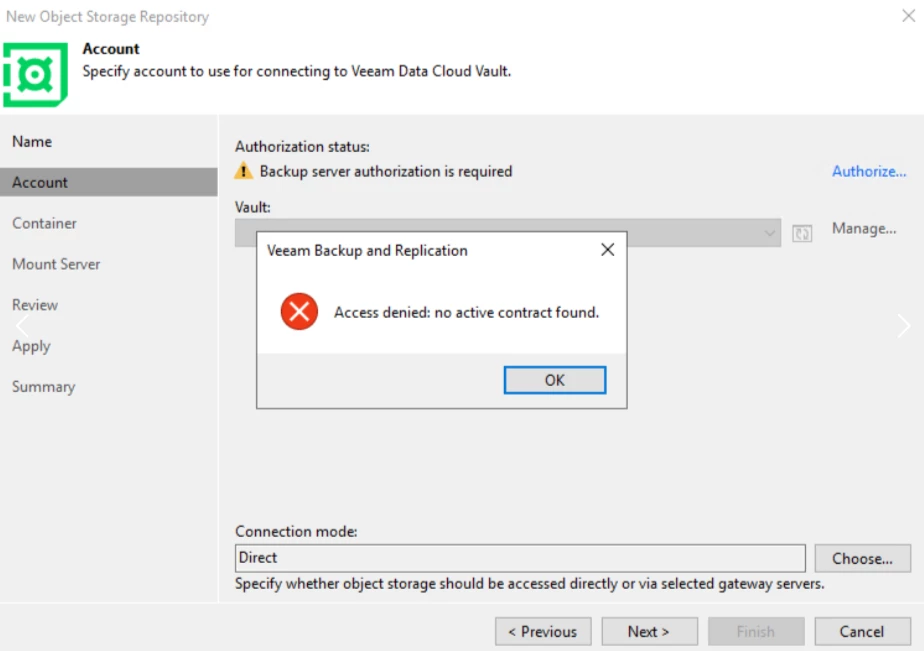The height and width of the screenshot is (651, 924).
Task: Open the Summary step
Action: click(43, 387)
